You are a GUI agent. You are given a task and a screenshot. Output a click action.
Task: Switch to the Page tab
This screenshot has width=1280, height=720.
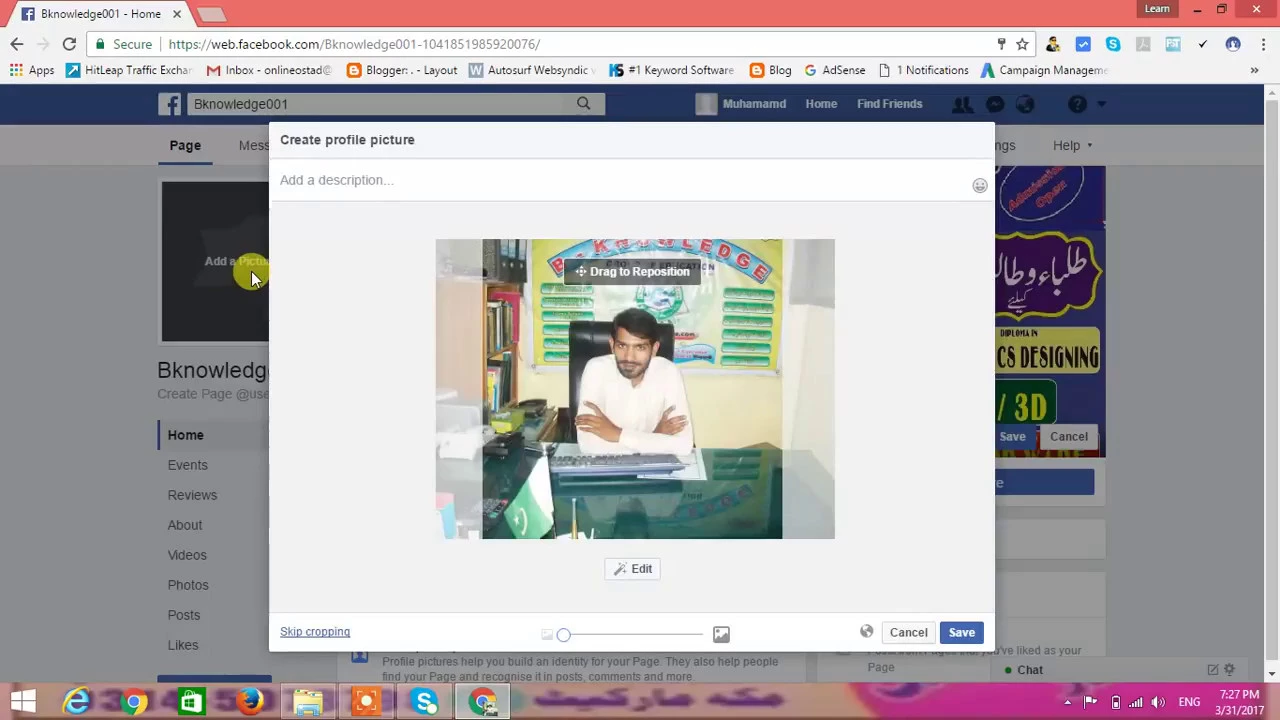point(185,145)
